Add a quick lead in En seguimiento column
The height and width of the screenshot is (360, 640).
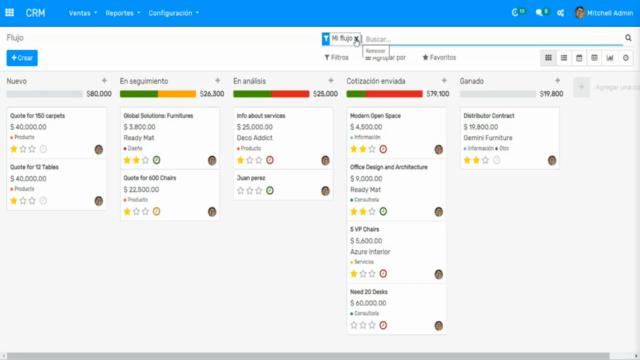[218, 81]
